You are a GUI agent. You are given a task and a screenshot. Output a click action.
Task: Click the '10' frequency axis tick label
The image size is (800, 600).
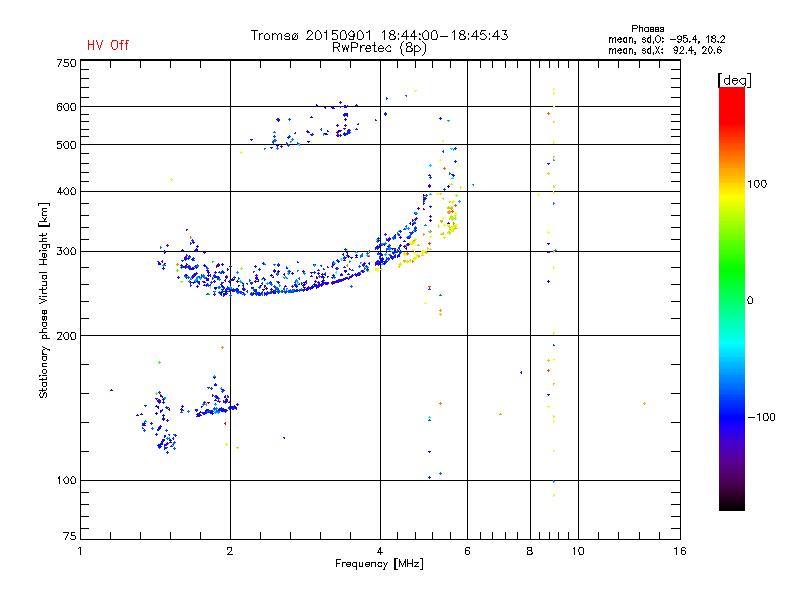[x=578, y=551]
